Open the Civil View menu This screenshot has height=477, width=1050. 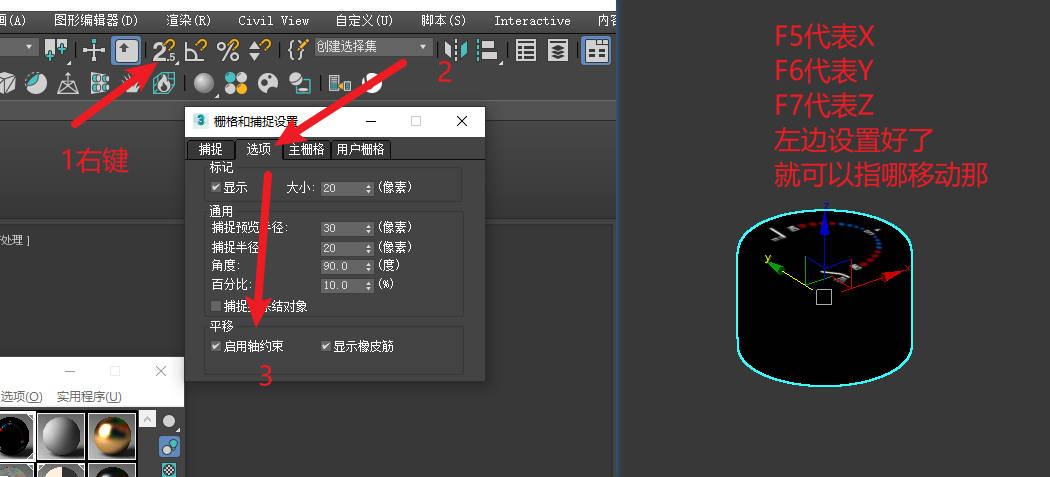(x=273, y=21)
